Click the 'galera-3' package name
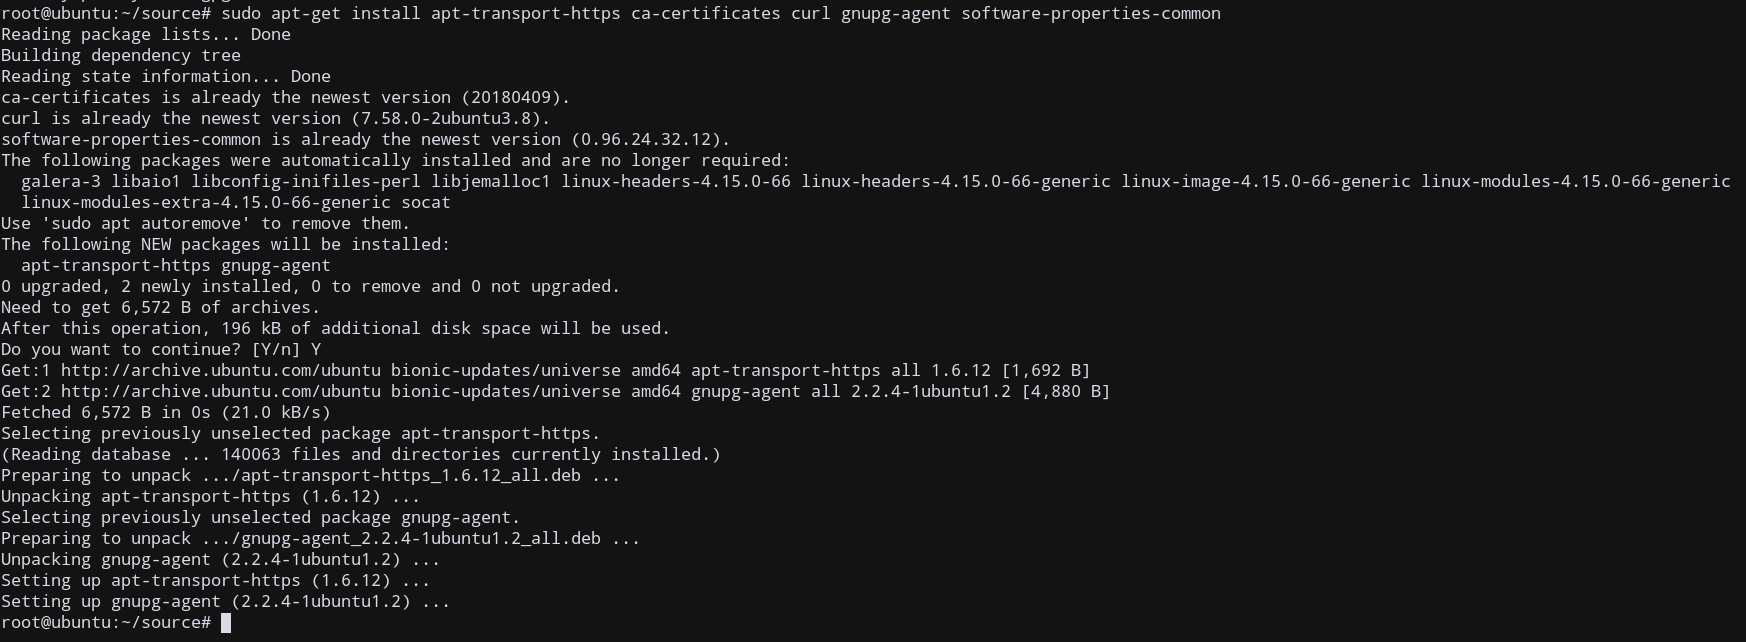 61,181
